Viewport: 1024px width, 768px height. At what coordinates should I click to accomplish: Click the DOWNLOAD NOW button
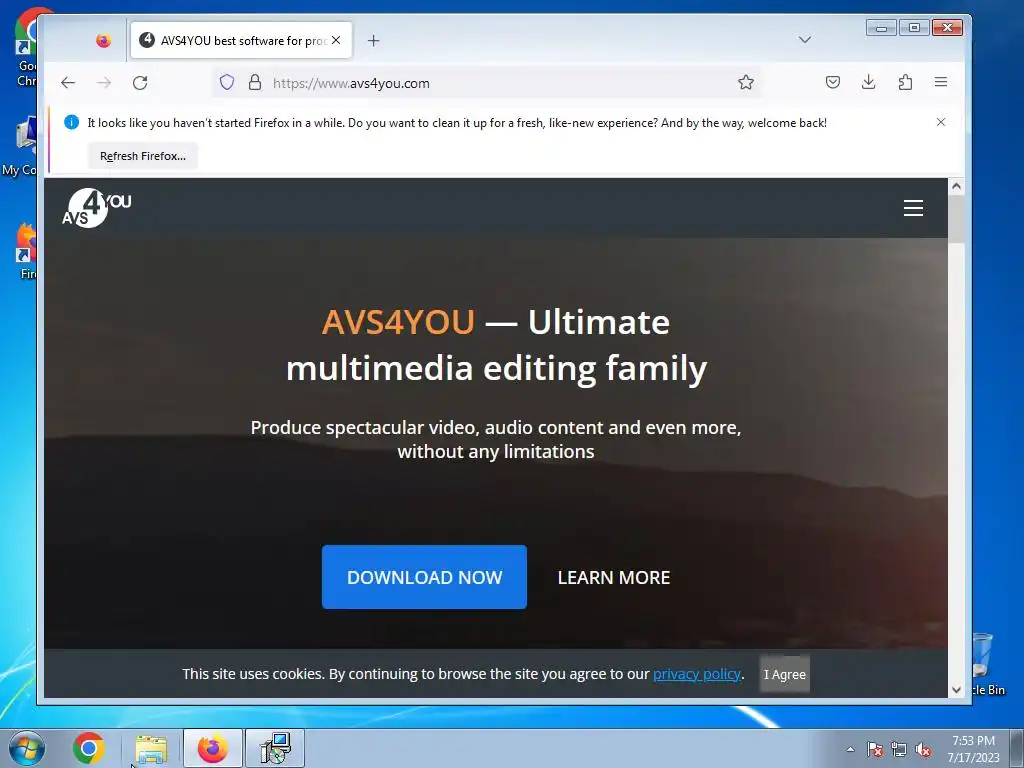[x=424, y=577]
